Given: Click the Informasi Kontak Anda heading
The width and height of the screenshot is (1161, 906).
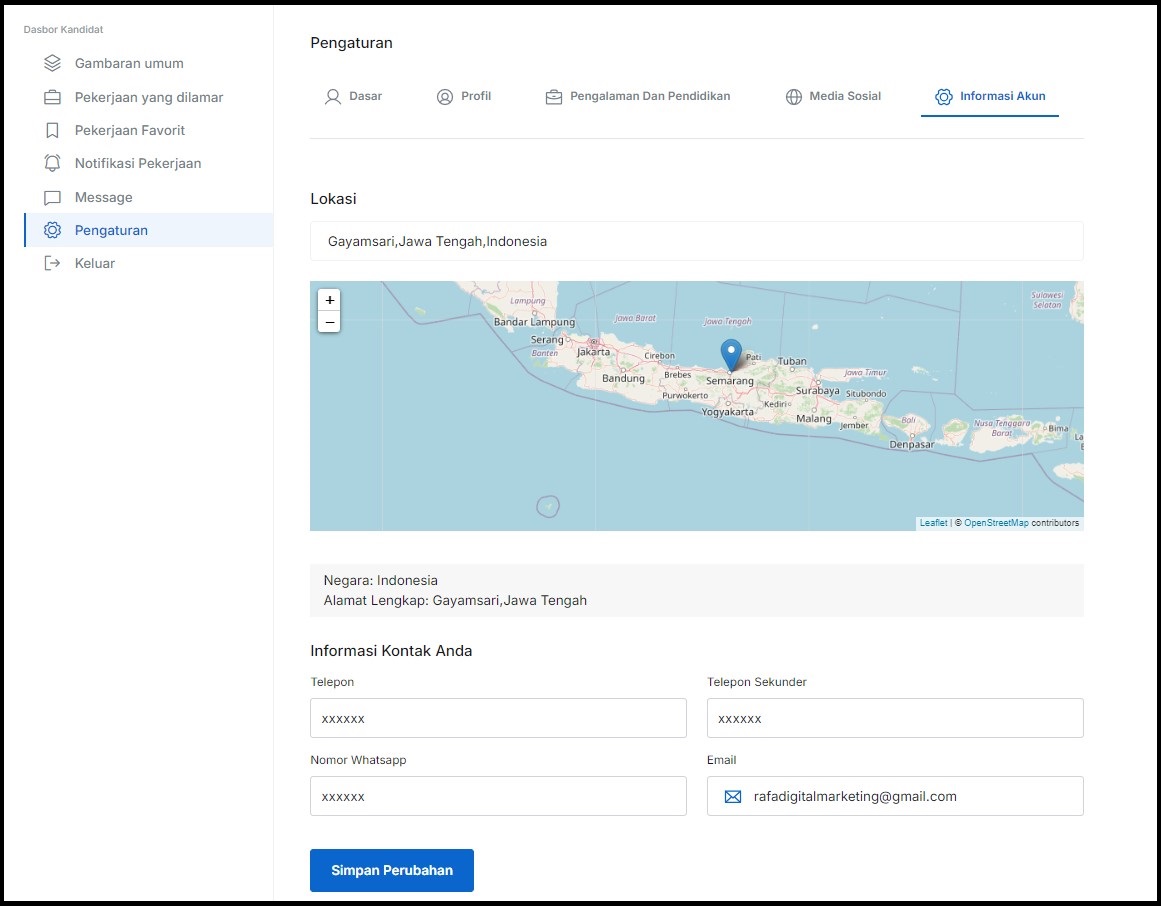Looking at the screenshot, I should pos(391,651).
